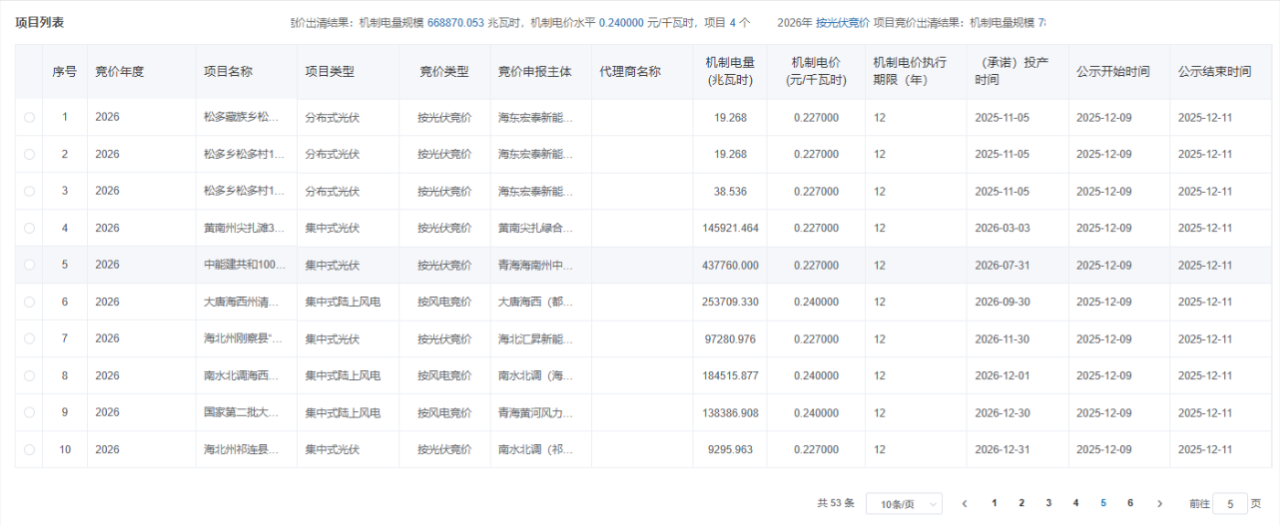Jump to page 4 in pagination
The height and width of the screenshot is (526, 1280).
pyautogui.click(x=1075, y=503)
